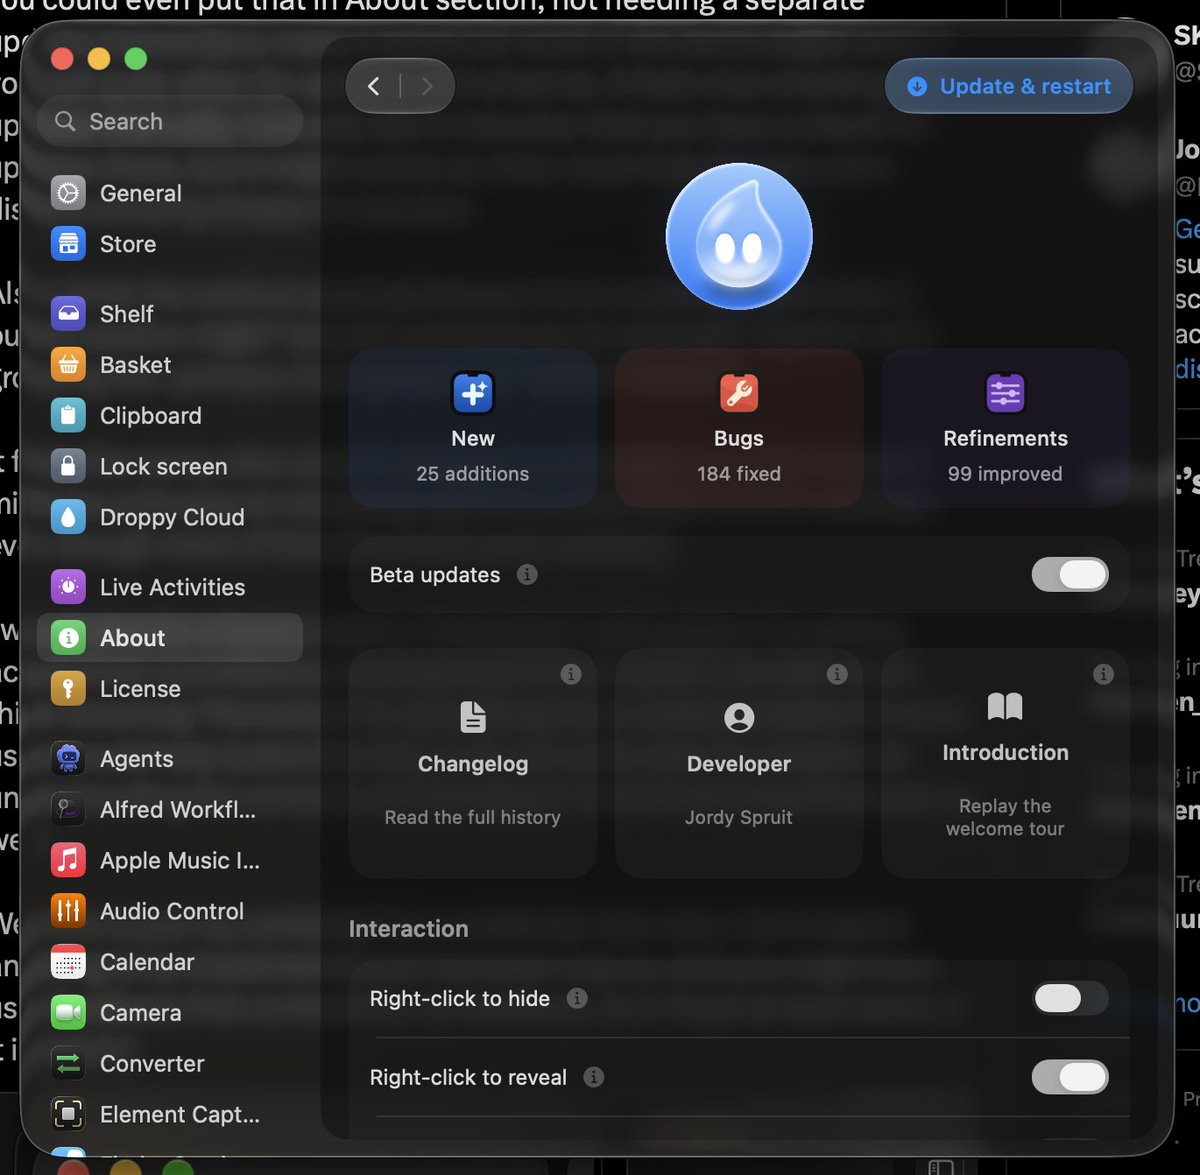Click info icon next to Right-click to reveal

click(x=594, y=1077)
